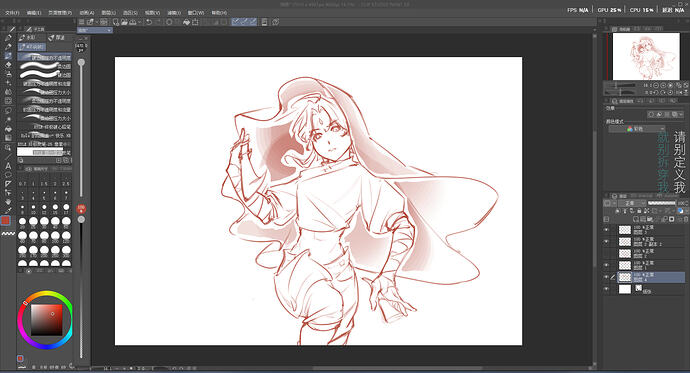The image size is (690, 373).
Task: Open the 滤镜(I) Filter menu
Action: [174, 13]
